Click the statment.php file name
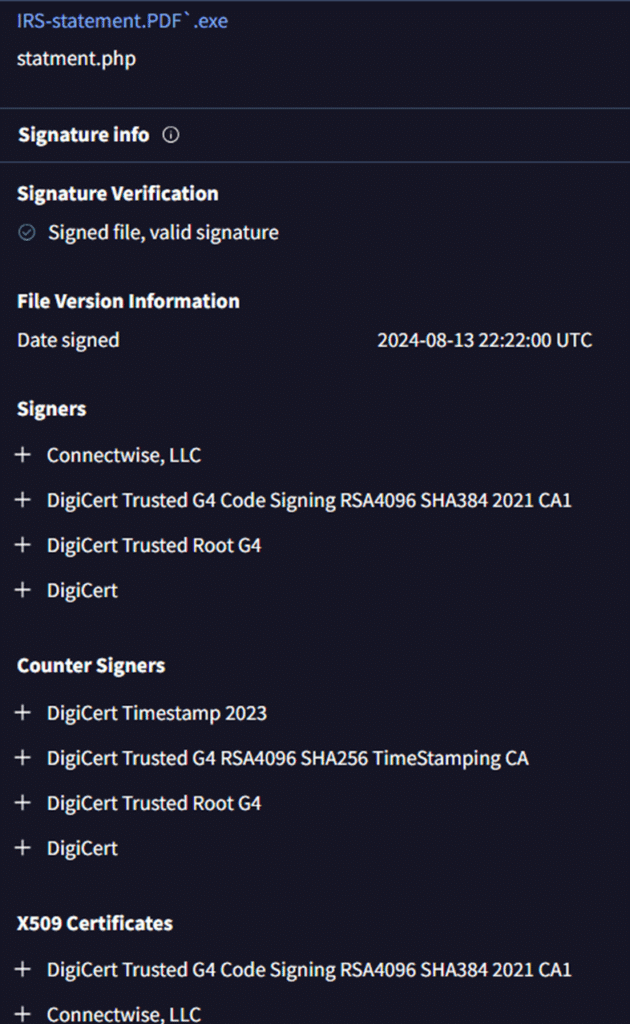Viewport: 630px width, 1024px height. (76, 59)
